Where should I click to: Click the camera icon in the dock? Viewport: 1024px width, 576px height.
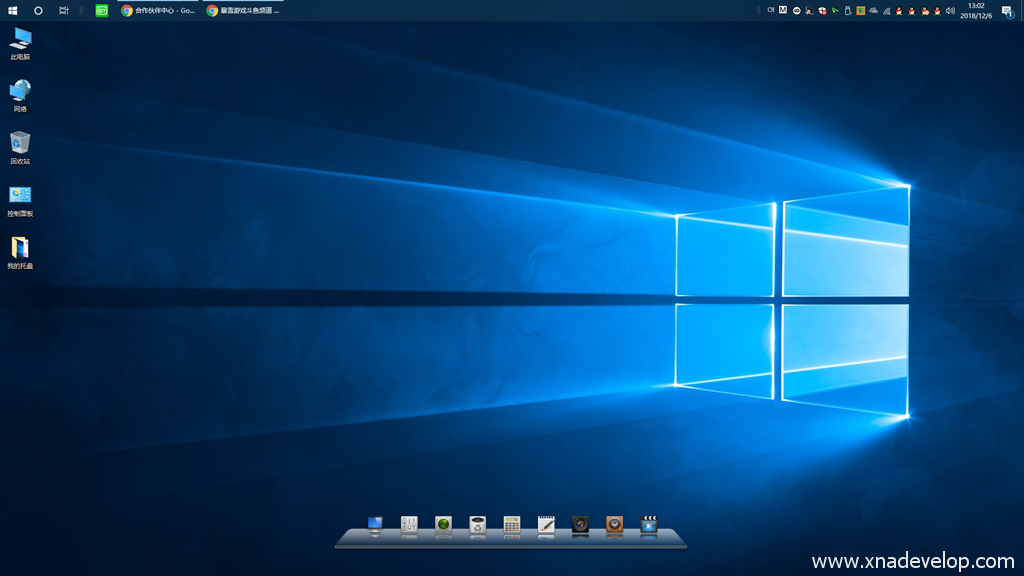(580, 525)
